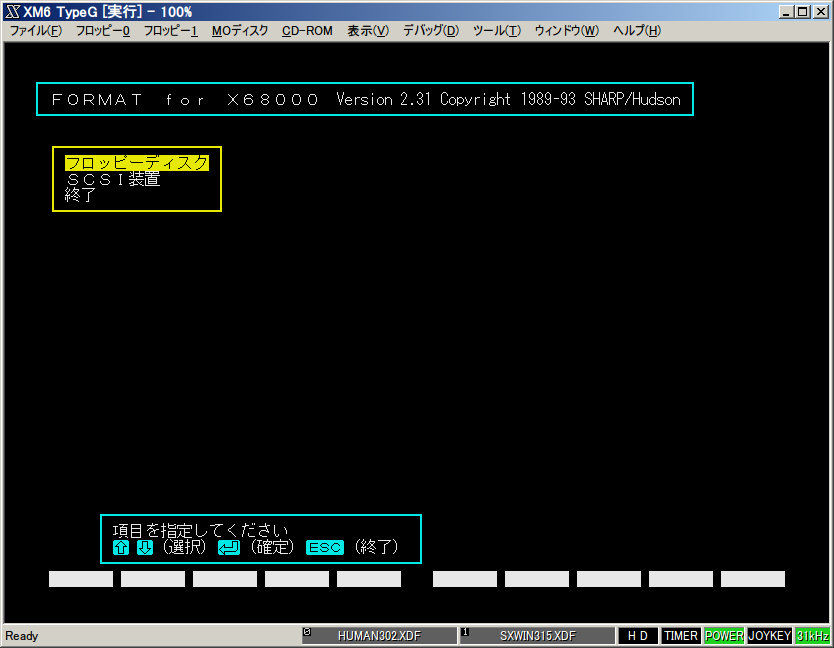
Task: Open the フロッピー1 menu
Action: [x=171, y=31]
